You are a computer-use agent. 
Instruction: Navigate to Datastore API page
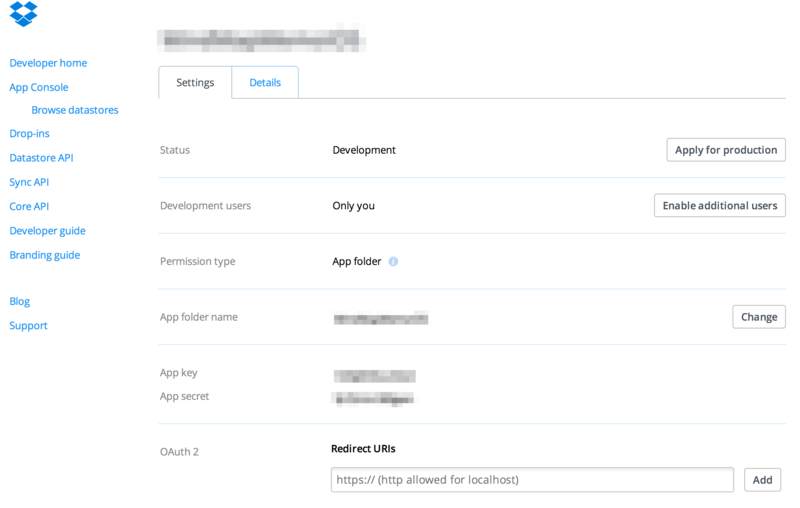click(41, 158)
